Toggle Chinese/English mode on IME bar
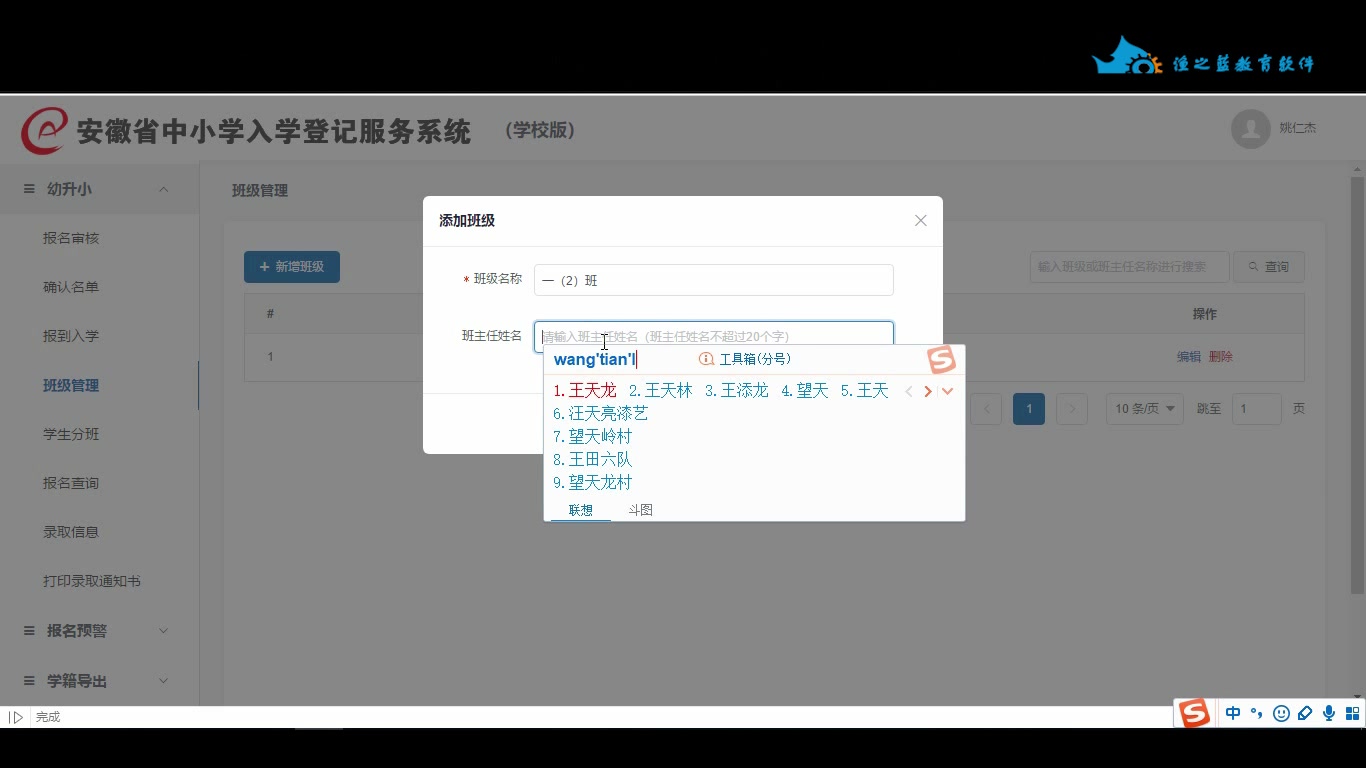 (x=1233, y=713)
